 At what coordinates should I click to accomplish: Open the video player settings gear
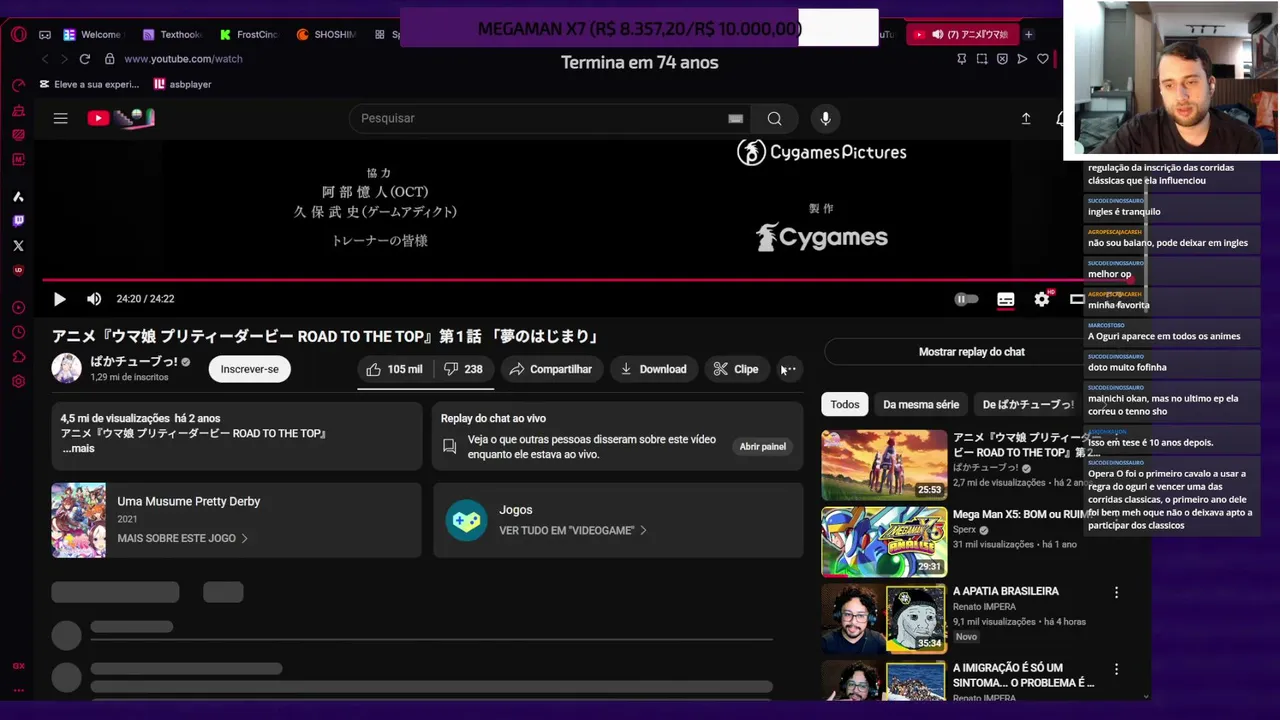[x=1042, y=299]
